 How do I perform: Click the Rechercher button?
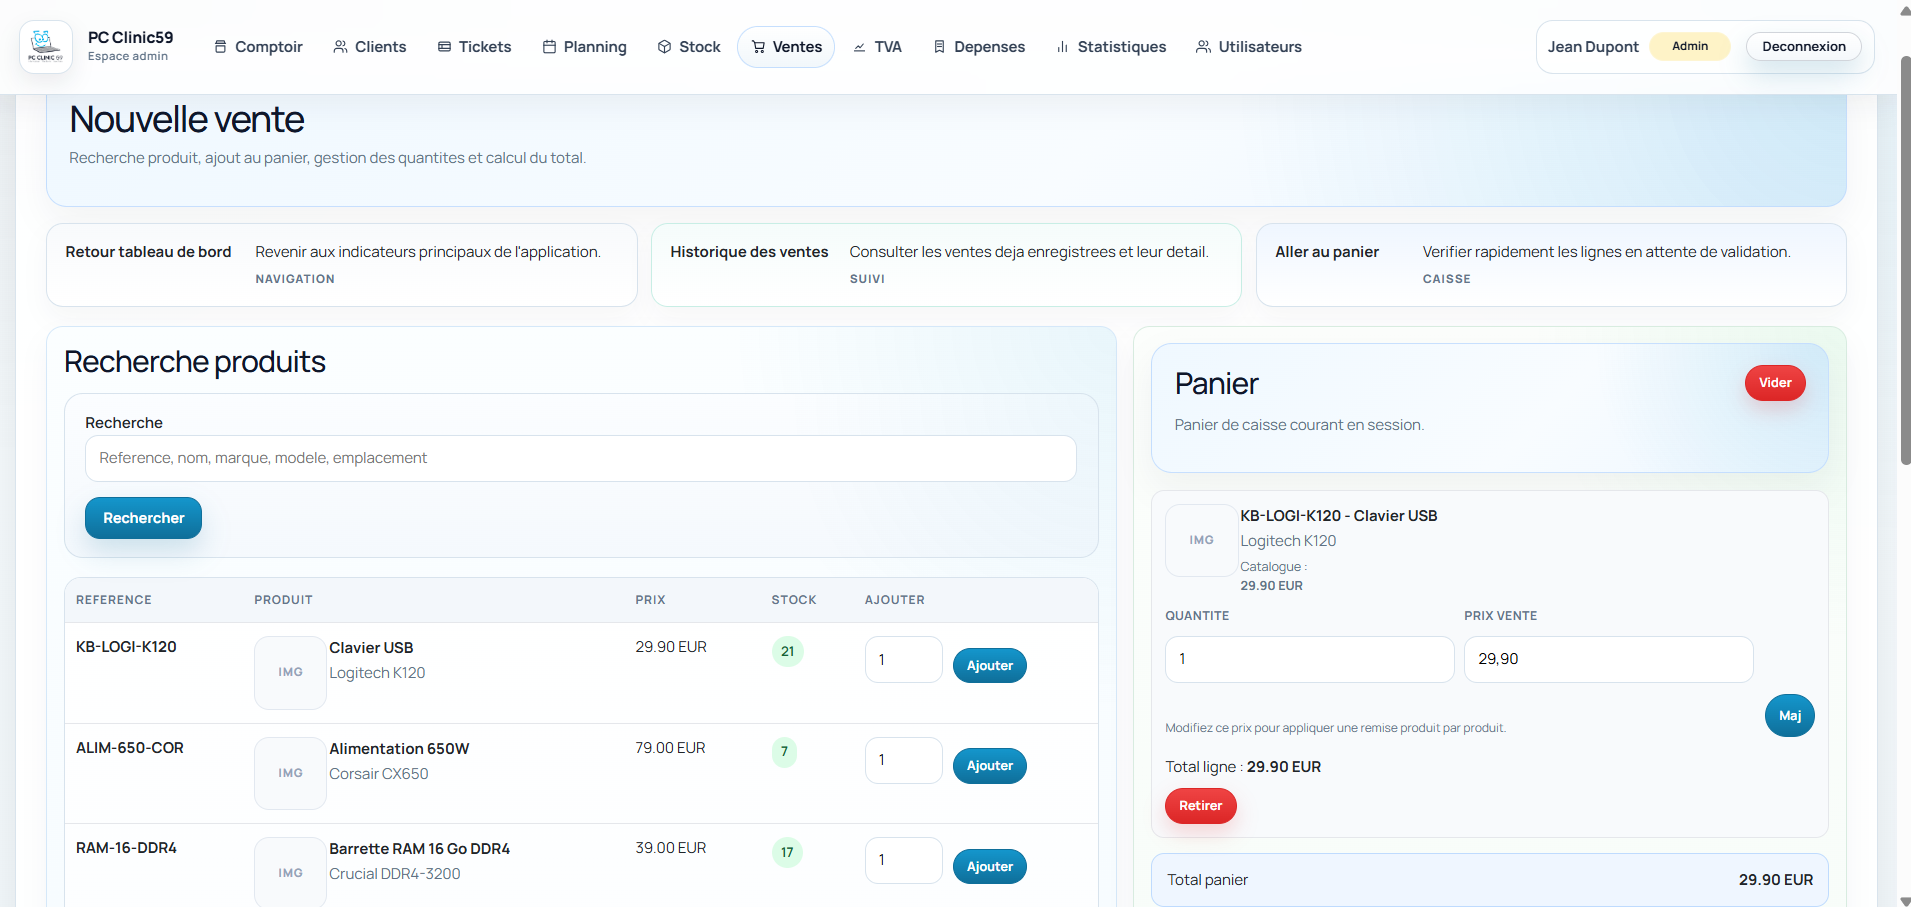143,518
